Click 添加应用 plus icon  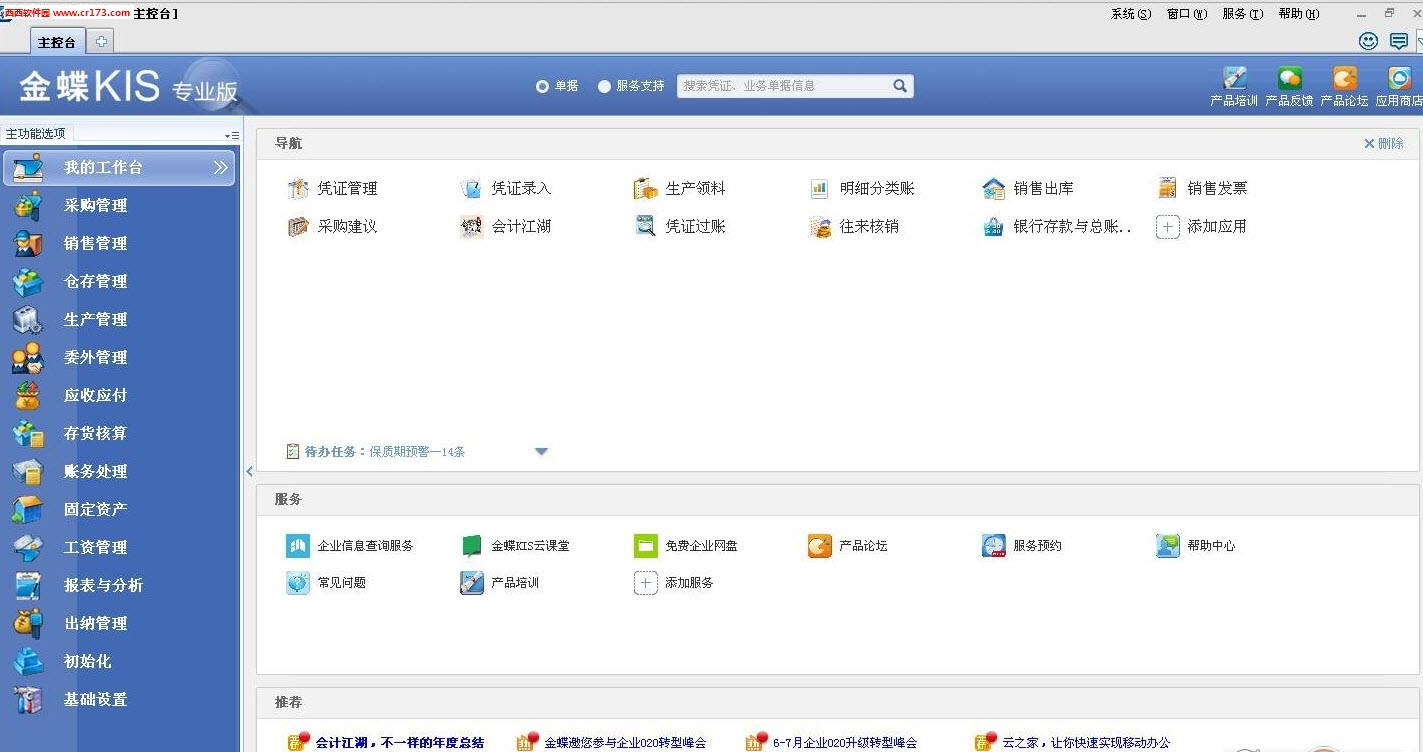tap(1167, 227)
